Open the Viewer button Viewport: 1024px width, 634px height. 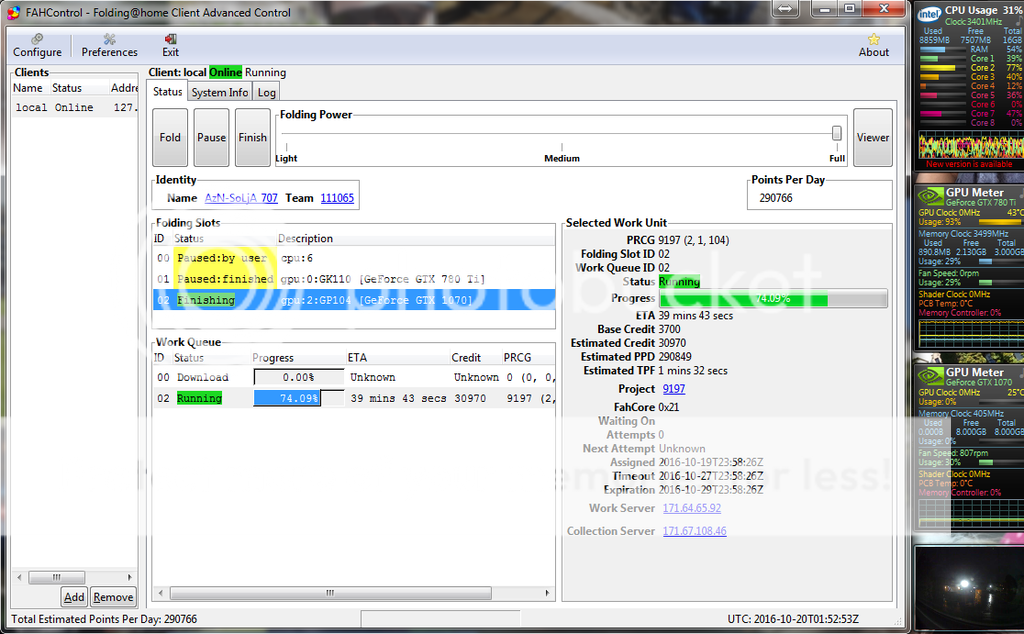(872, 138)
